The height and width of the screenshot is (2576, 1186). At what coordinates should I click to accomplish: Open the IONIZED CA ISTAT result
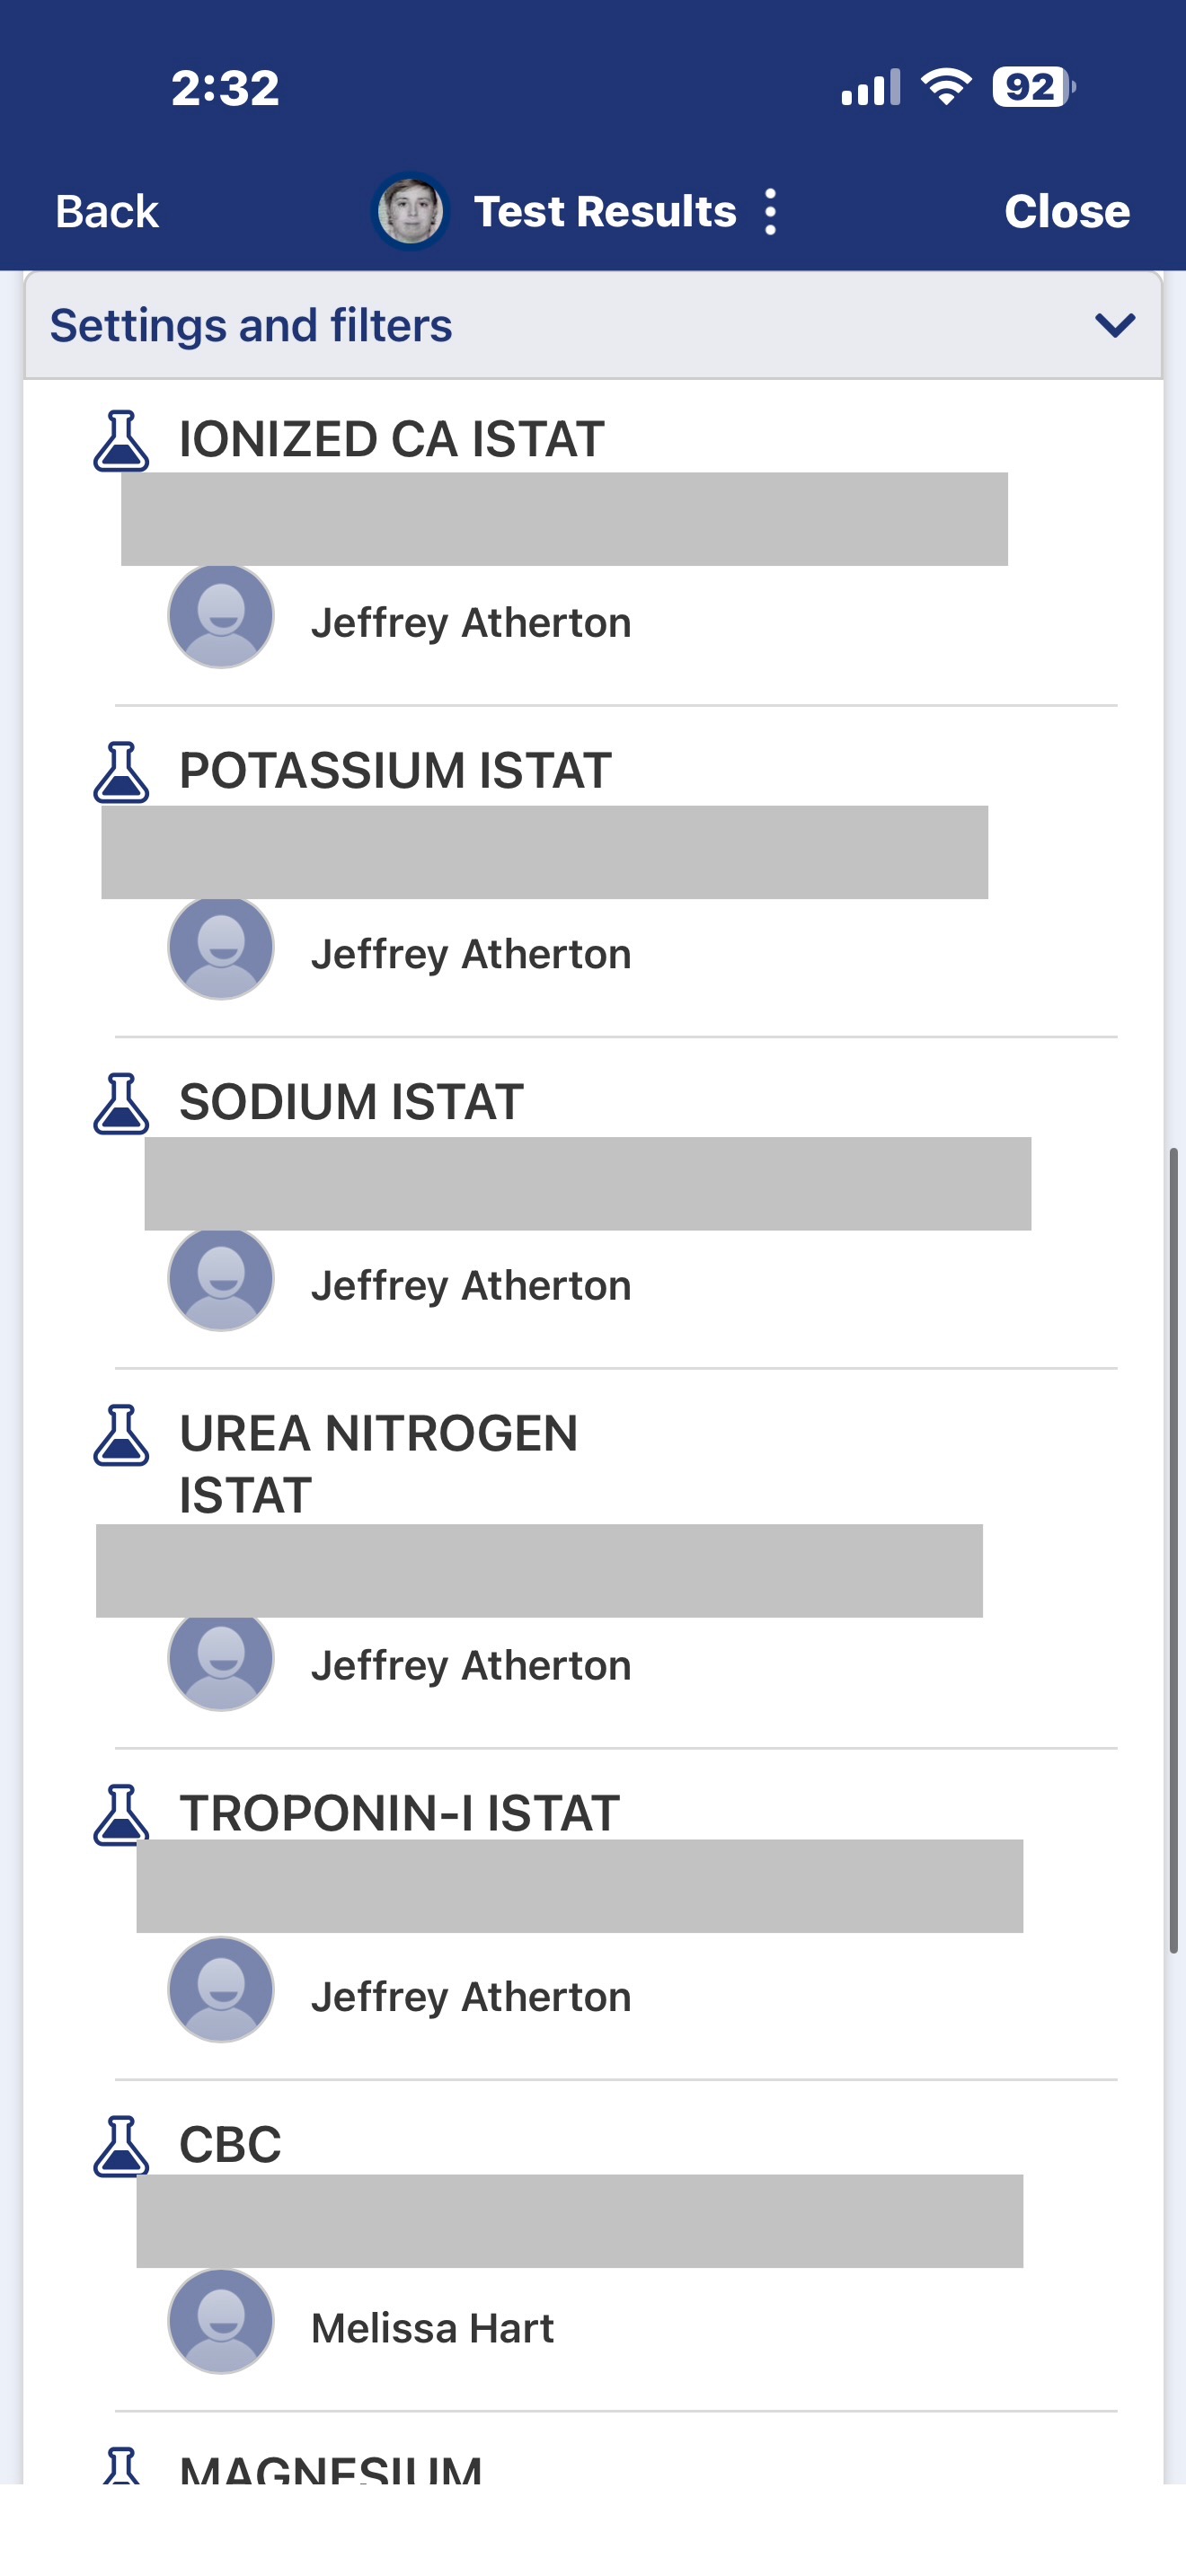click(x=391, y=440)
